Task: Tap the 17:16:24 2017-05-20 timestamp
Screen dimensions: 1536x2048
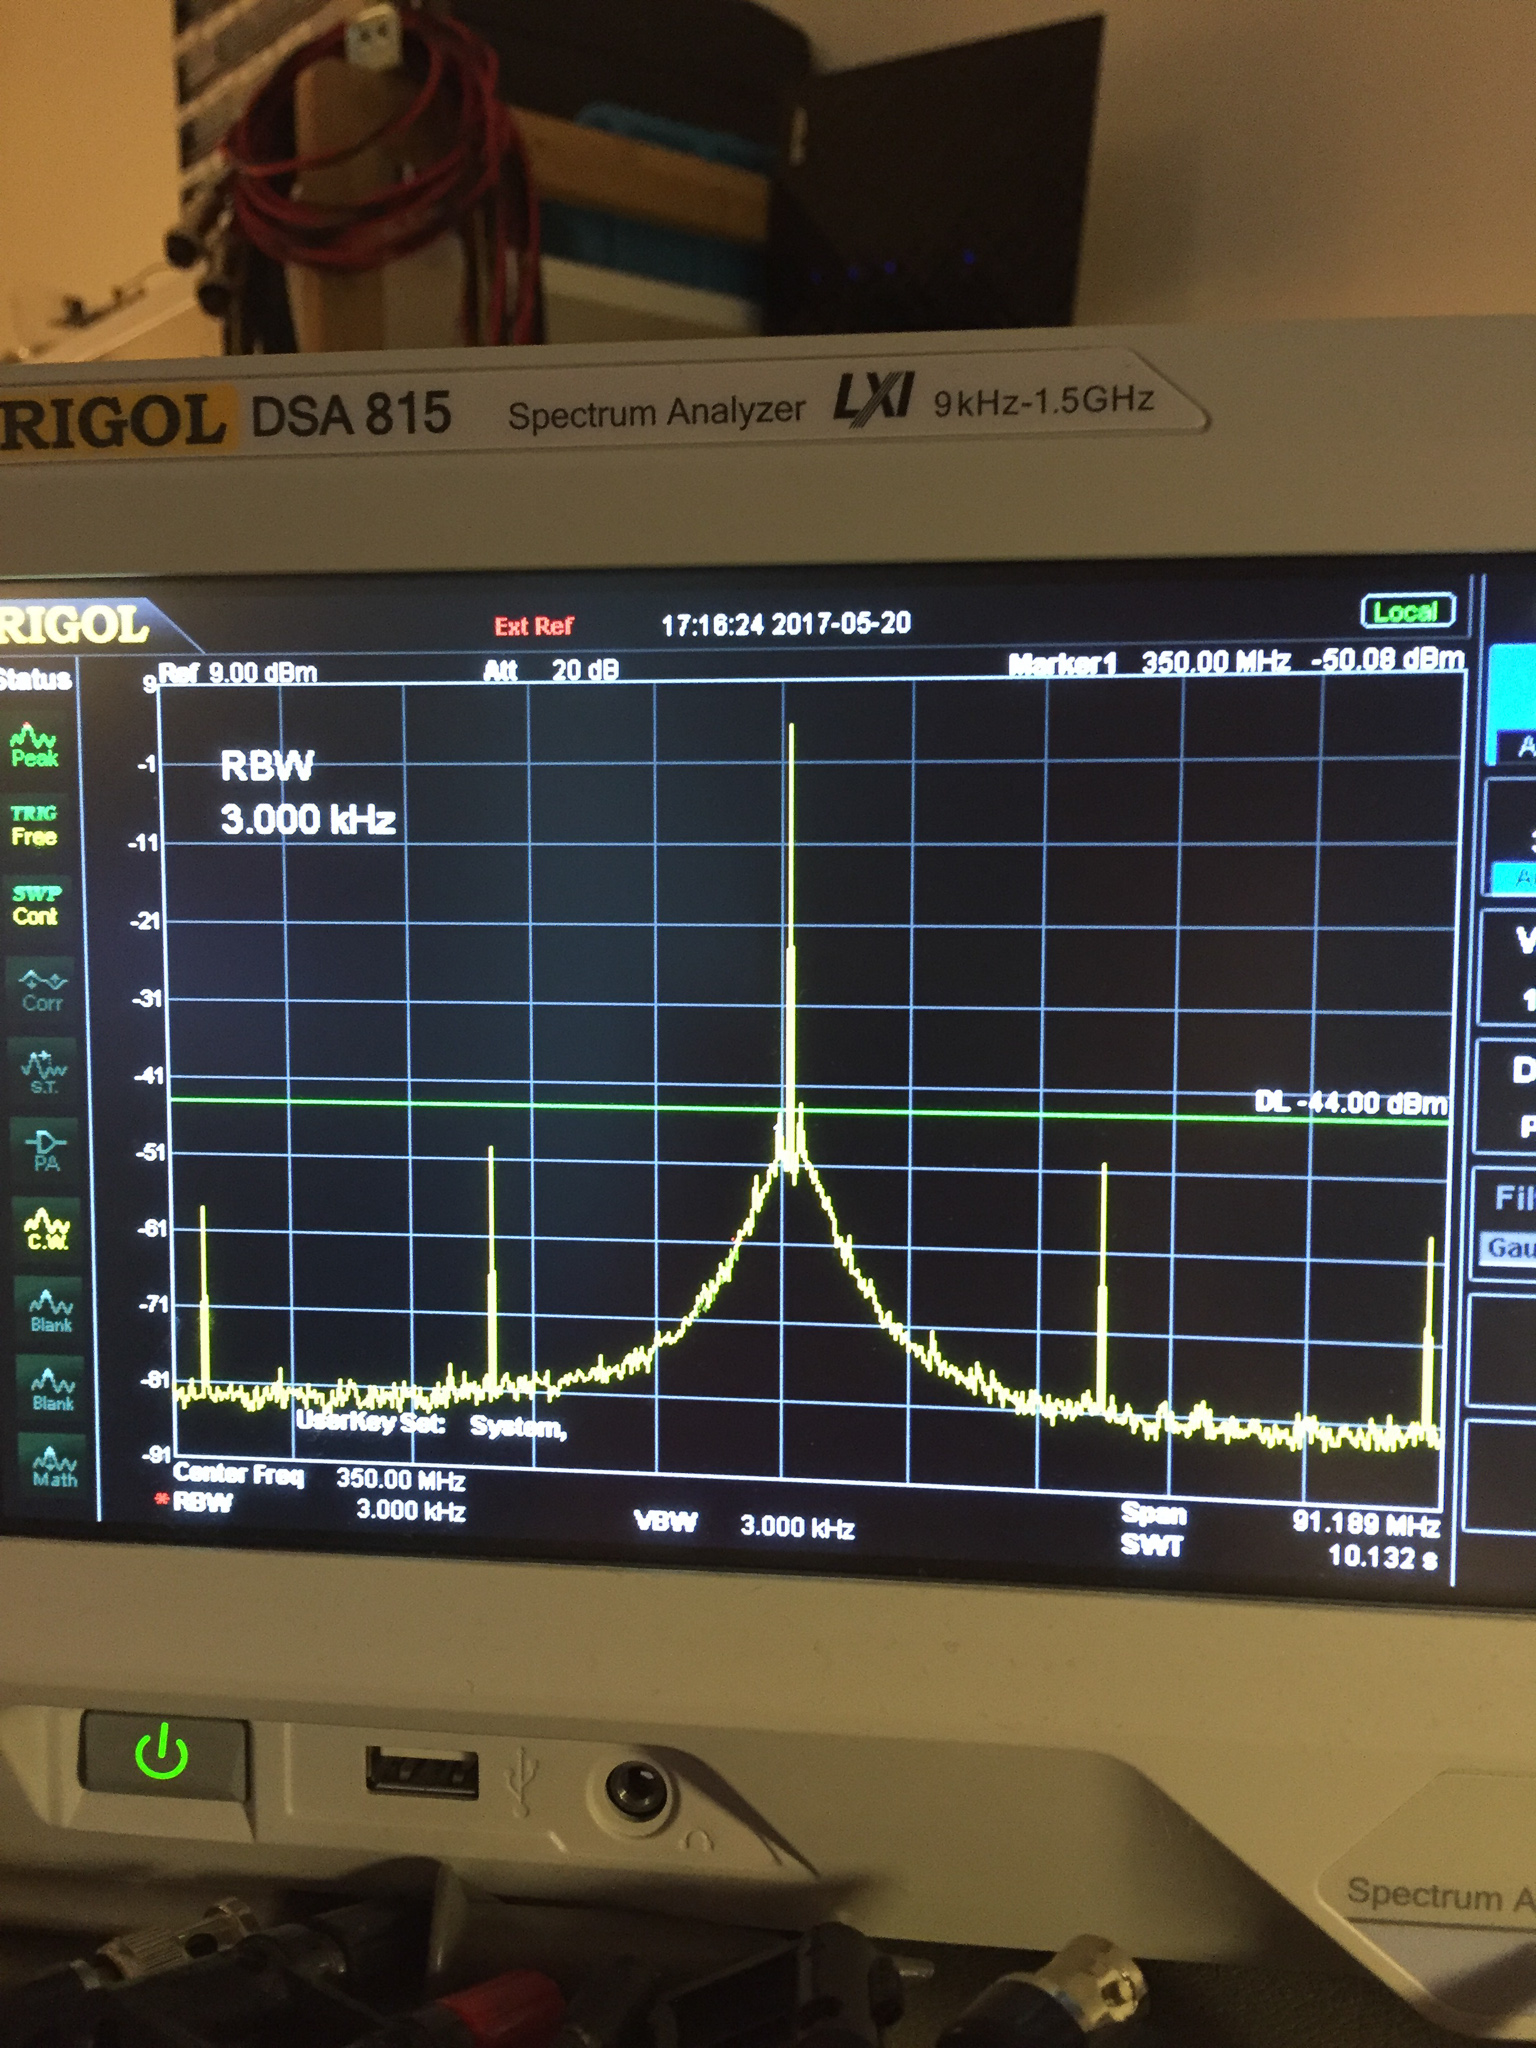Action: point(786,624)
